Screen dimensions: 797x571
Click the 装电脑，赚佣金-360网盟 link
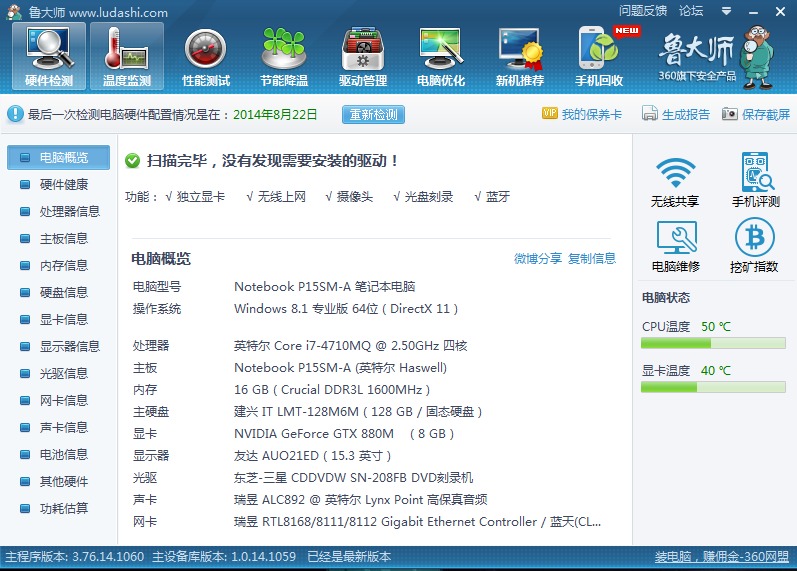722,556
